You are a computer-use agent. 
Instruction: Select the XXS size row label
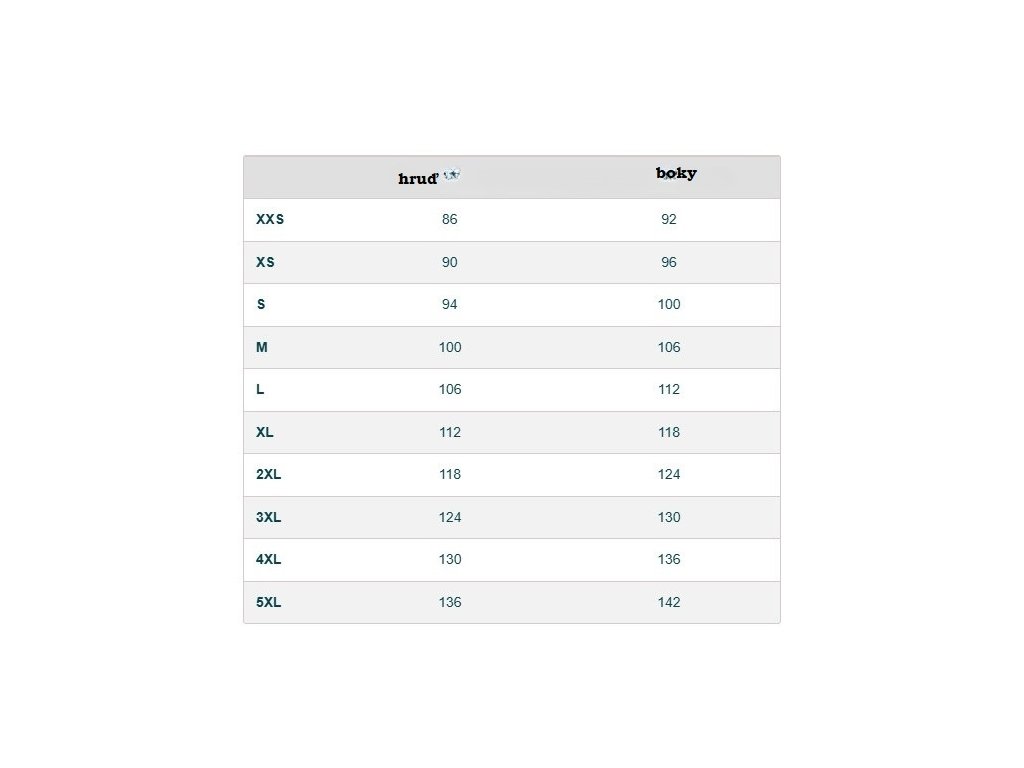tap(270, 220)
